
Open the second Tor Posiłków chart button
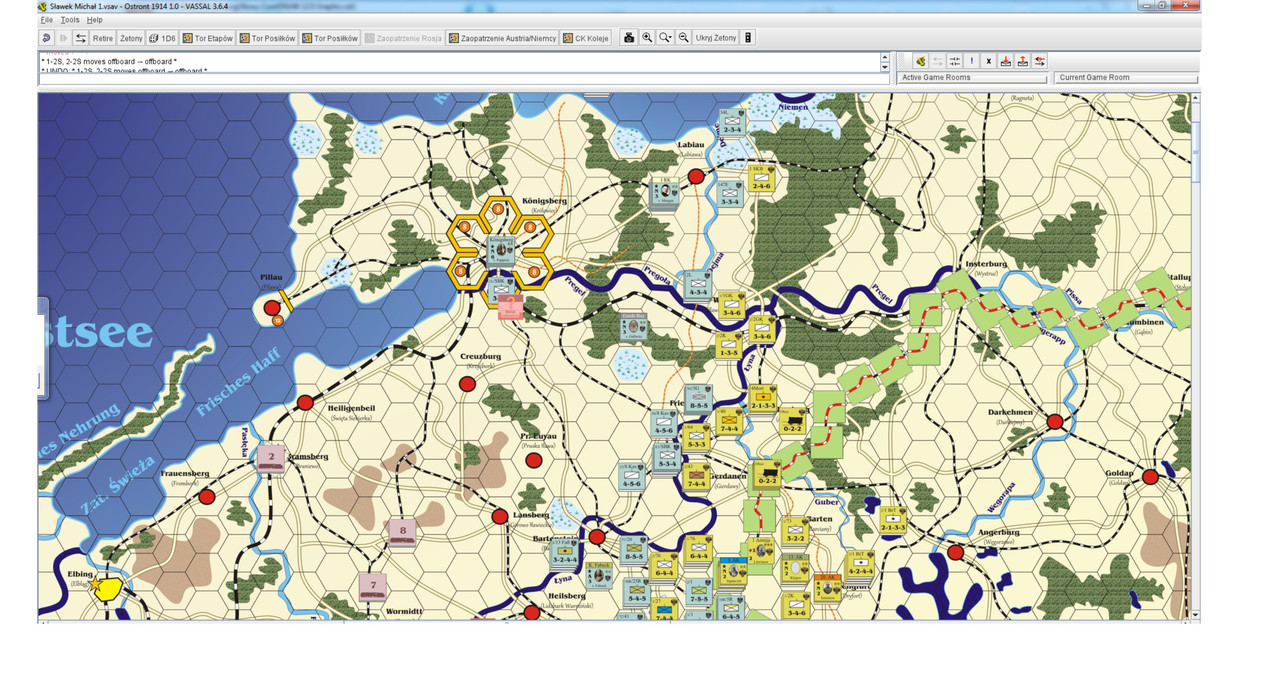pyautogui.click(x=267, y=38)
